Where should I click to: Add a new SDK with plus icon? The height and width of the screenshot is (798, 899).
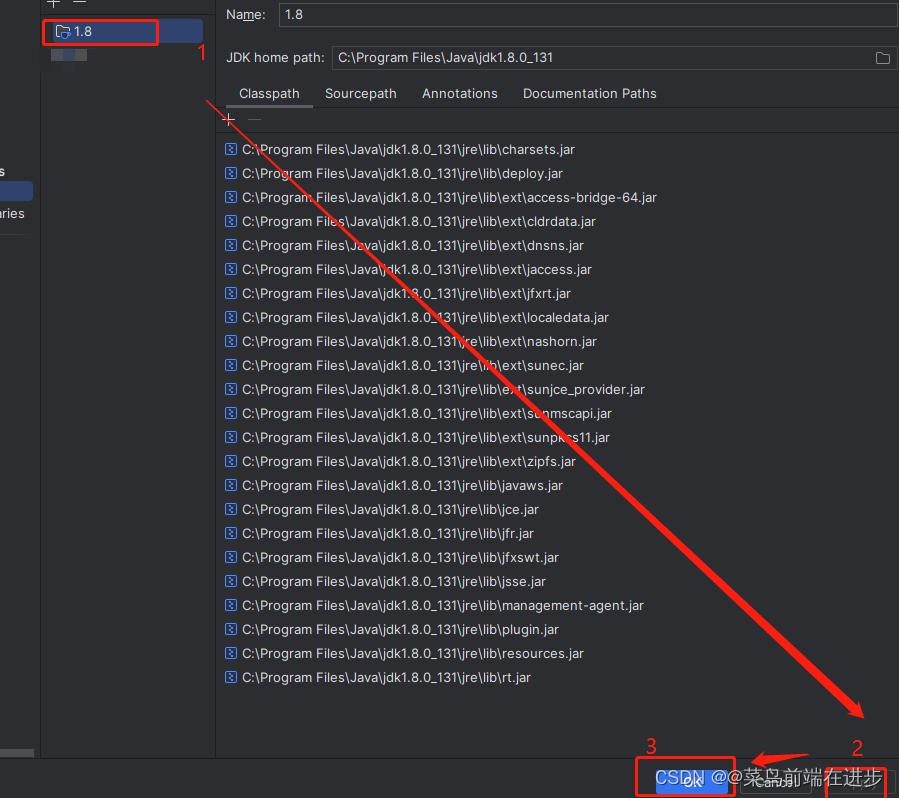tap(54, 3)
